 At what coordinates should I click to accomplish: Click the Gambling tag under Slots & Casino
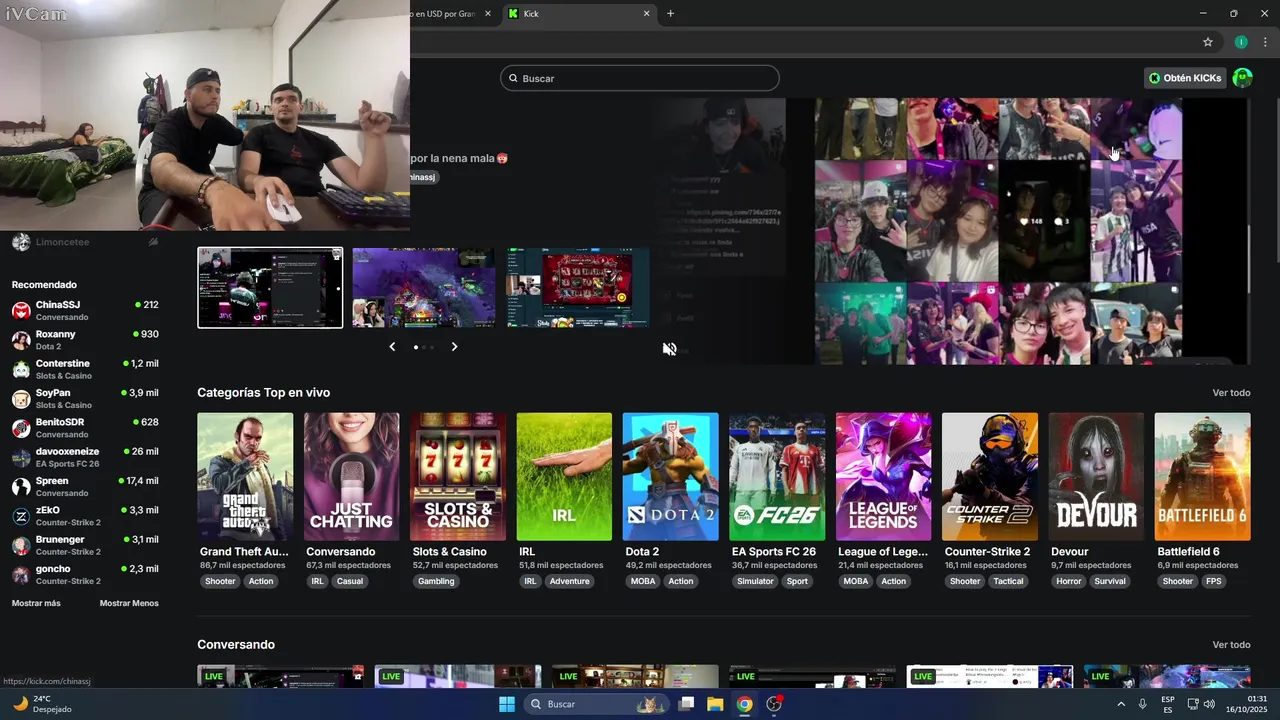tap(436, 581)
